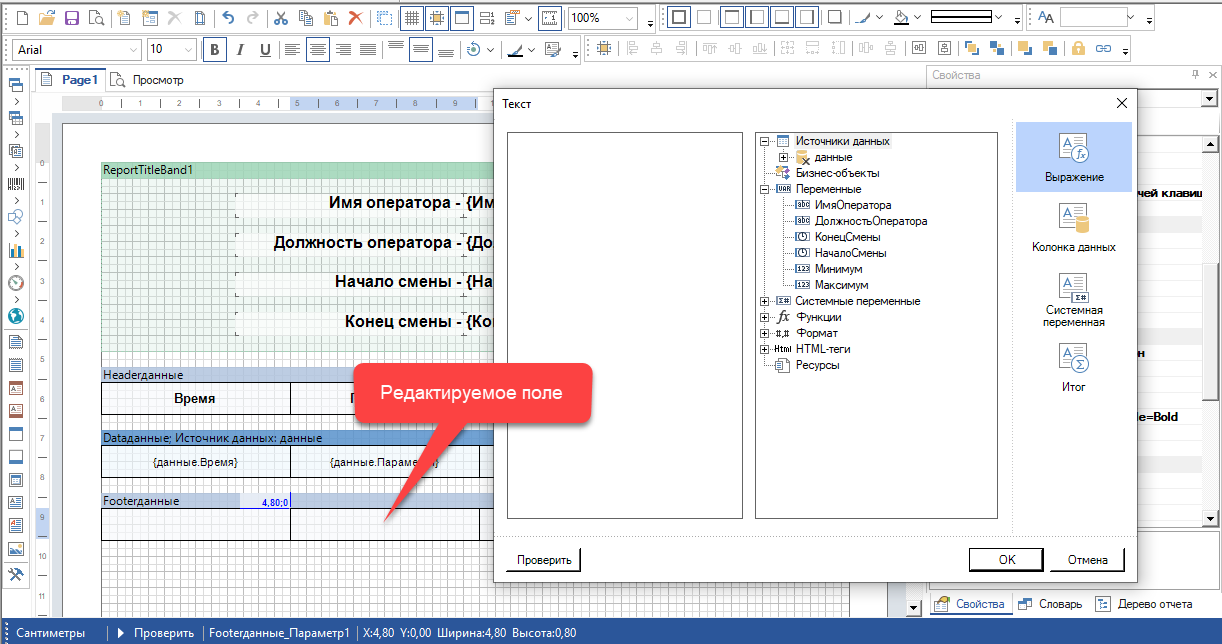Viewport: 1222px width, 644px height.
Task: Select the {данные.Время} data band cell
Action: pyautogui.click(x=195, y=462)
